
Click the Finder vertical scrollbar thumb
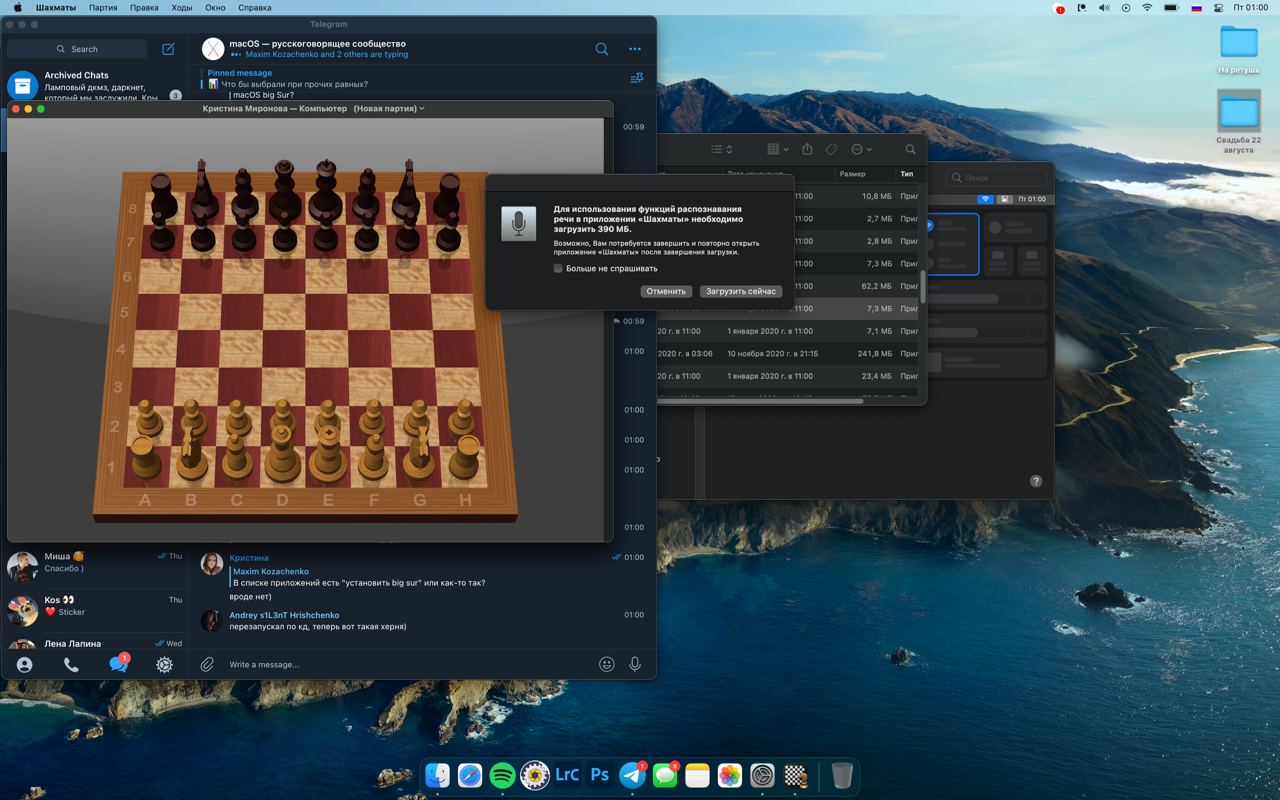point(923,285)
